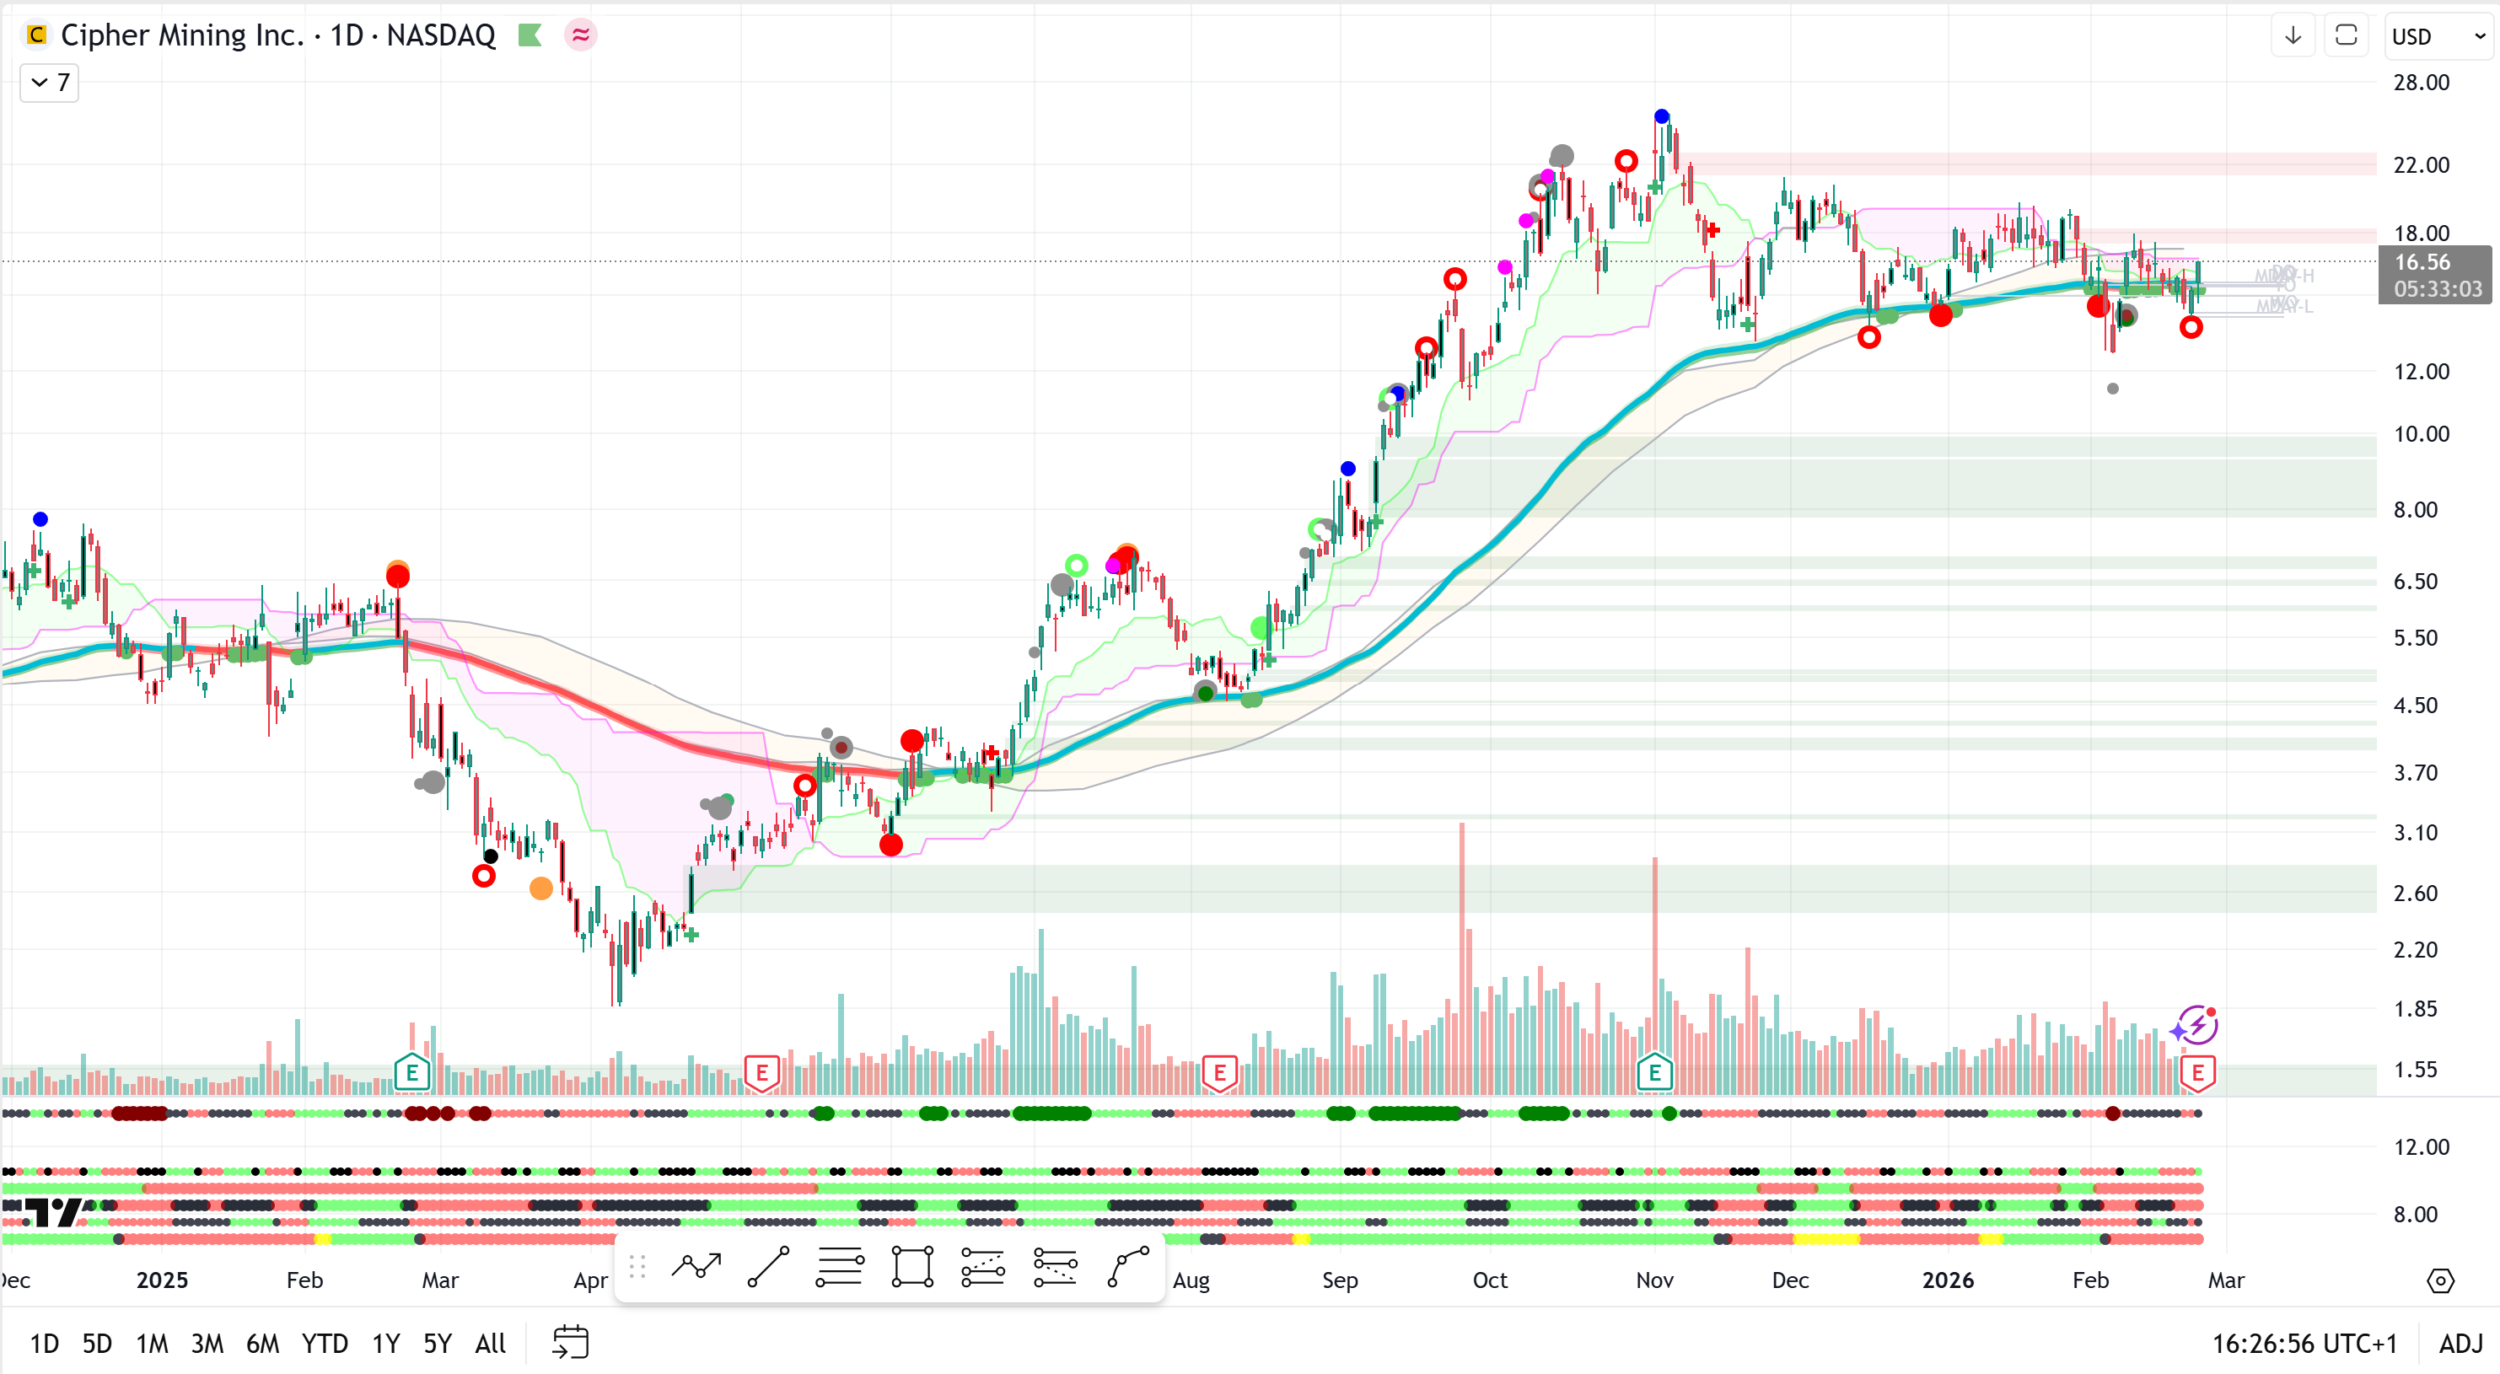Open timezone menu showing 16:26:56 UTC+1
Image resolution: width=2500 pixels, height=1374 pixels.
[2304, 1343]
